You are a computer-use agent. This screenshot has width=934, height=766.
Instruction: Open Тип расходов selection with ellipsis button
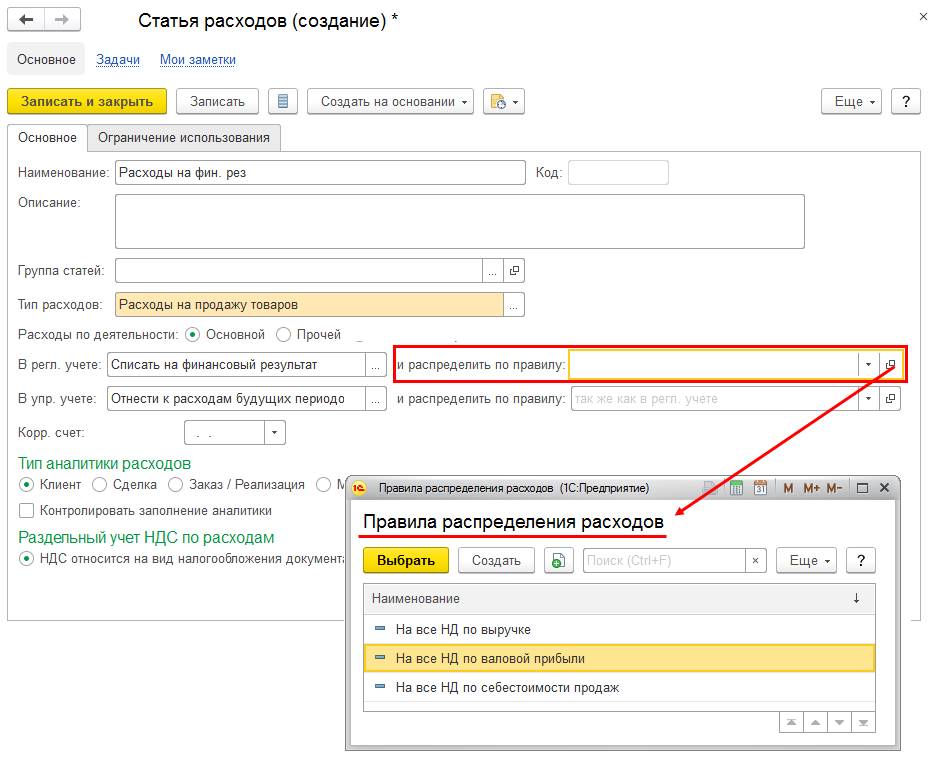(x=513, y=304)
